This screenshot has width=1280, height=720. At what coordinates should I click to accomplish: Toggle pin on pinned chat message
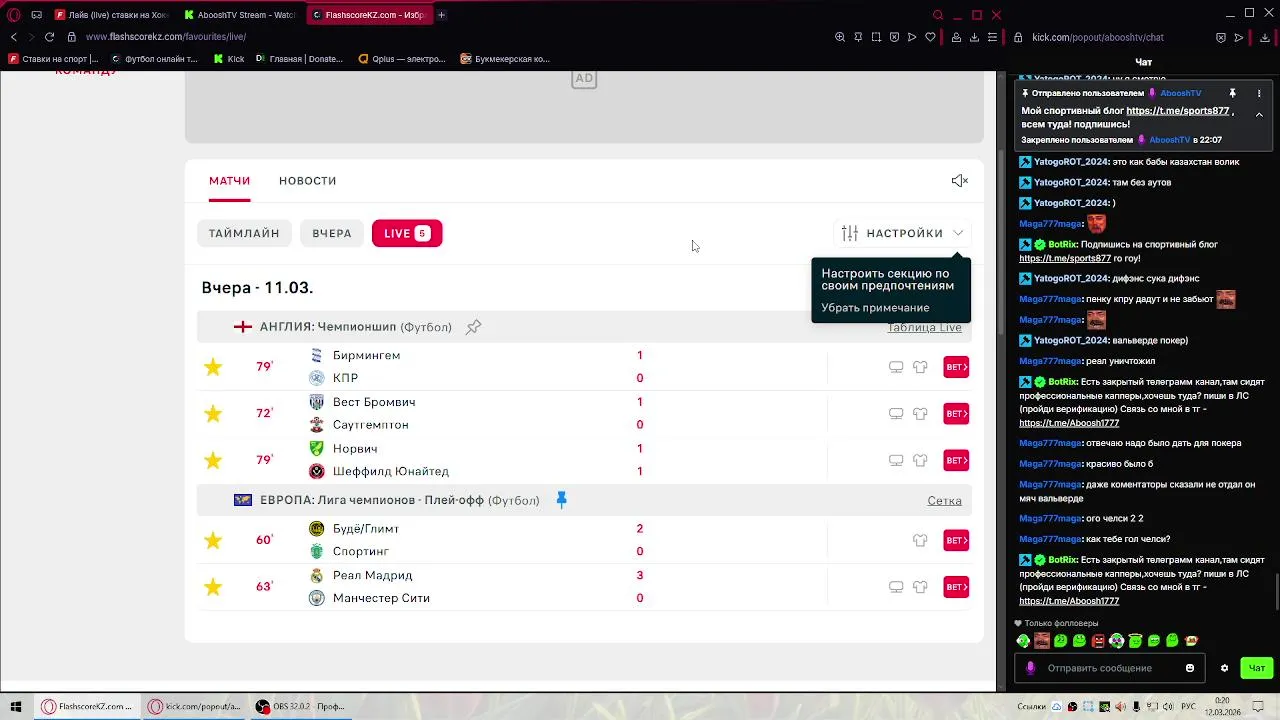[1232, 93]
